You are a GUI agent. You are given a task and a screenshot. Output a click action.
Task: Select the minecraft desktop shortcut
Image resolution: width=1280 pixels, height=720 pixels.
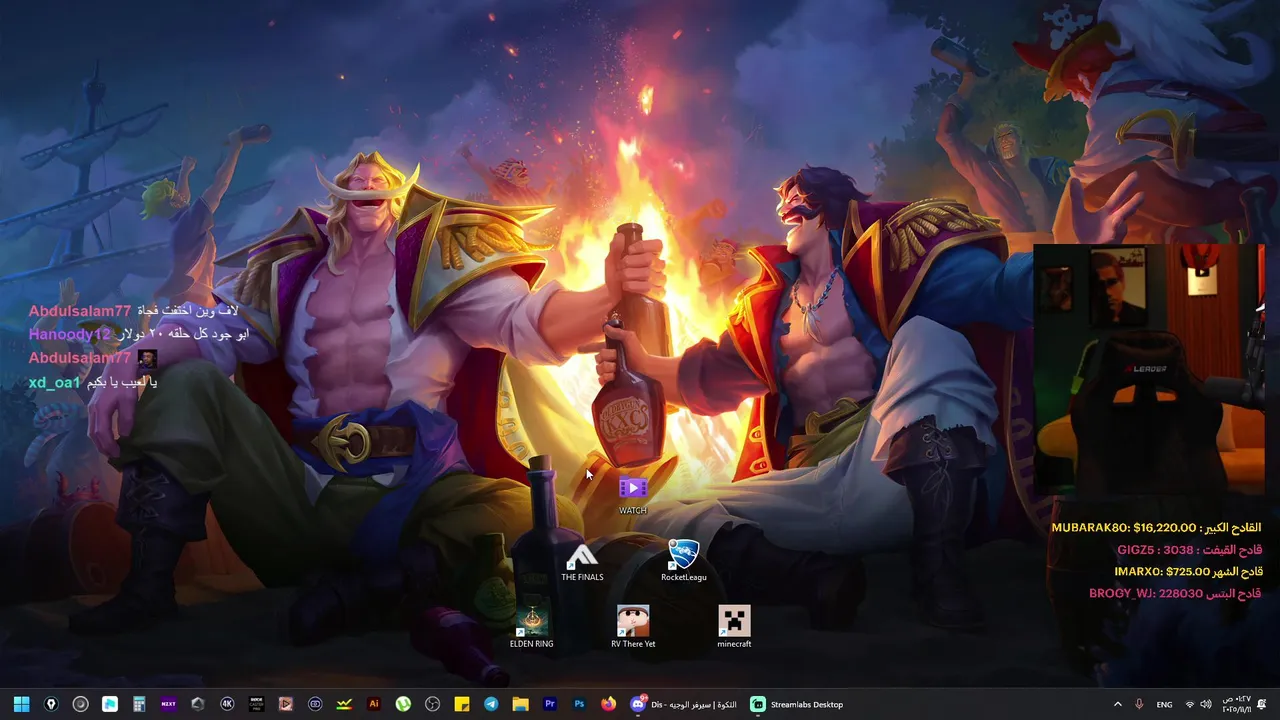(x=734, y=628)
